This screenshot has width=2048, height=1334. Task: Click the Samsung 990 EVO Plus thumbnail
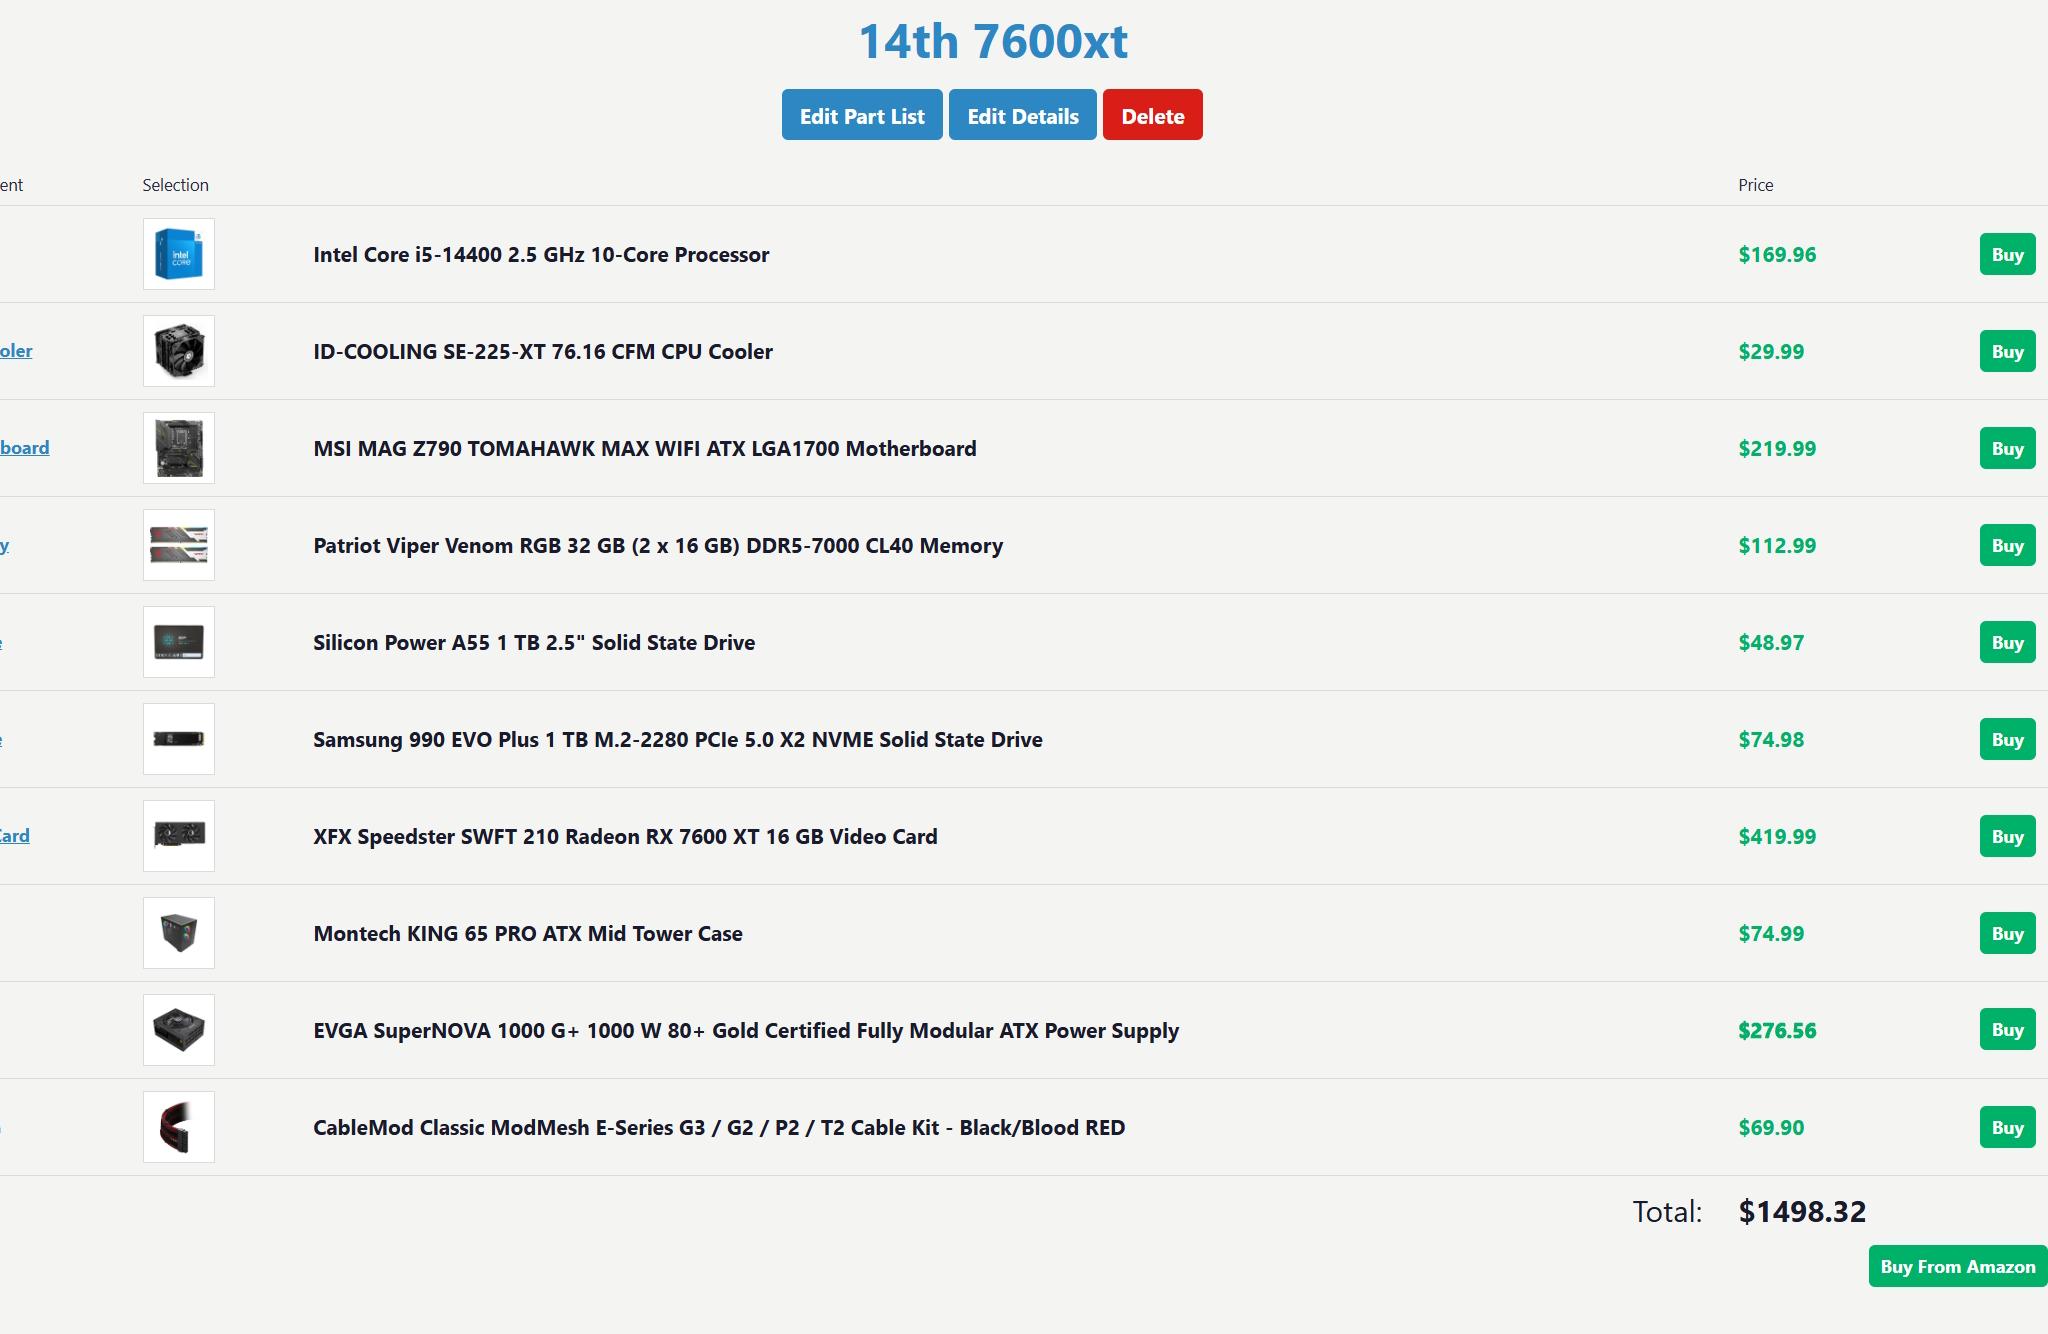[x=178, y=739]
